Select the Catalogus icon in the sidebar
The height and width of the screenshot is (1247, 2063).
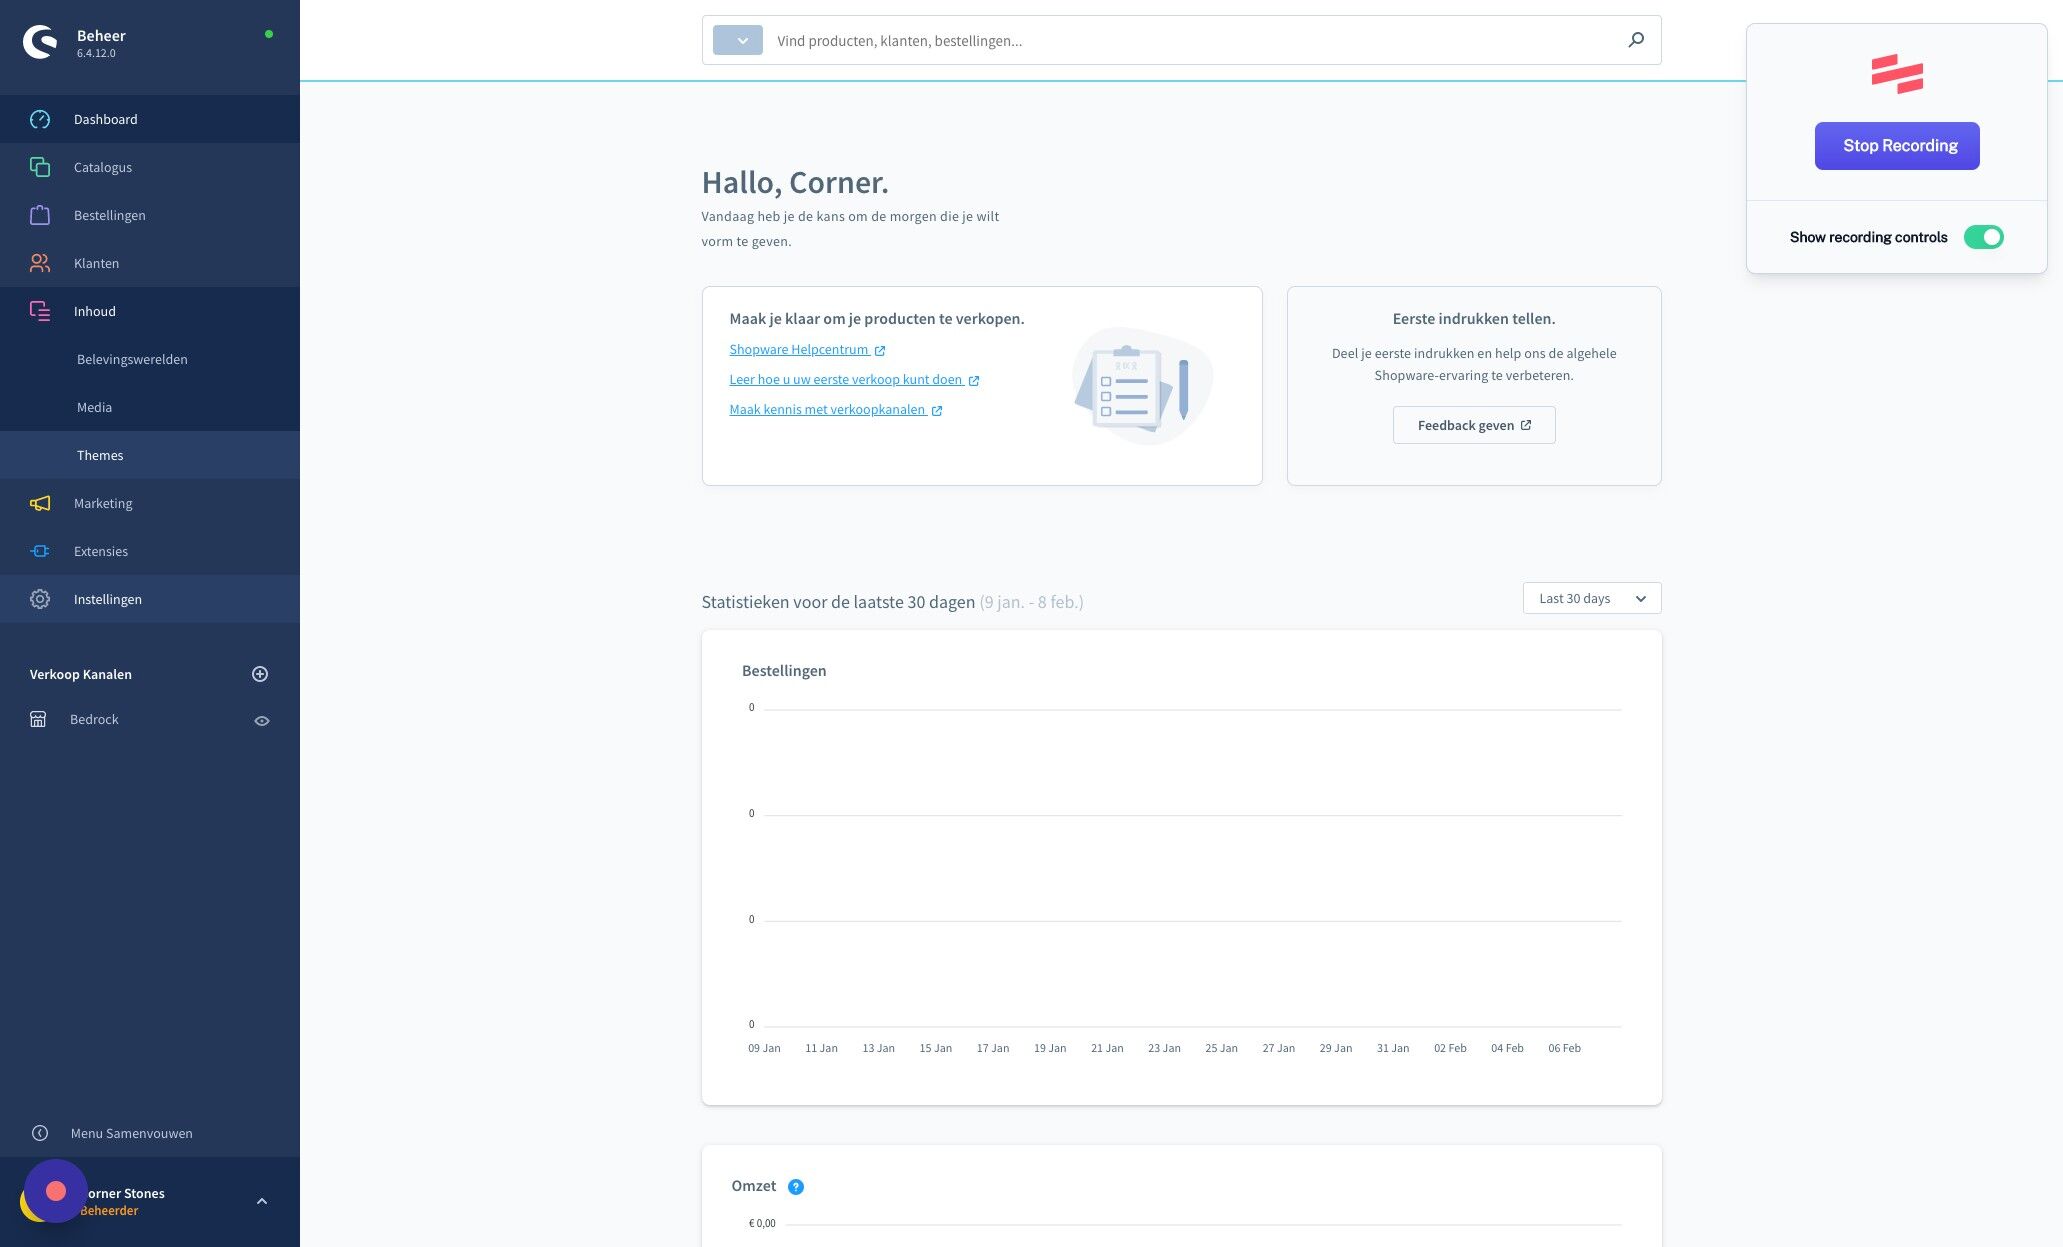point(40,167)
